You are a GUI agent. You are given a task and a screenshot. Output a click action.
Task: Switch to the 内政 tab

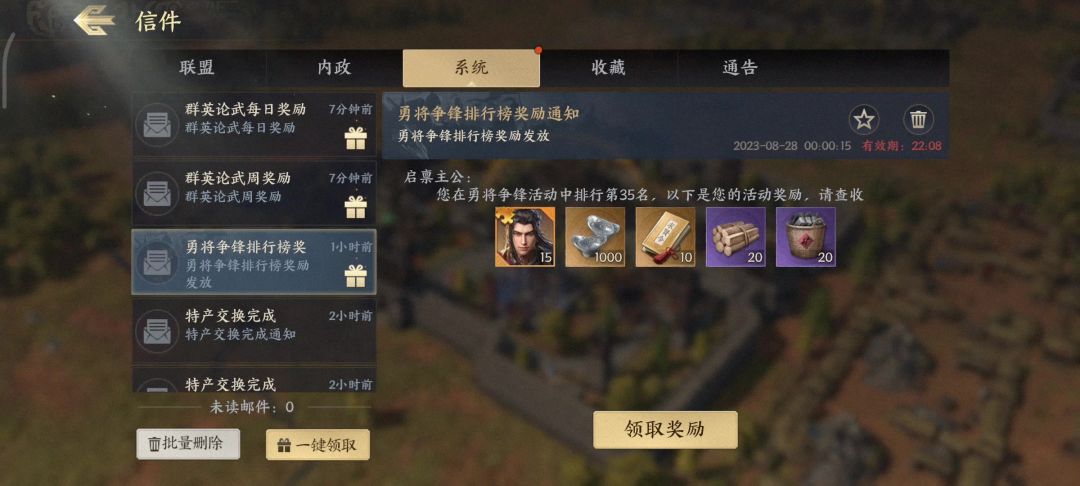coord(335,67)
